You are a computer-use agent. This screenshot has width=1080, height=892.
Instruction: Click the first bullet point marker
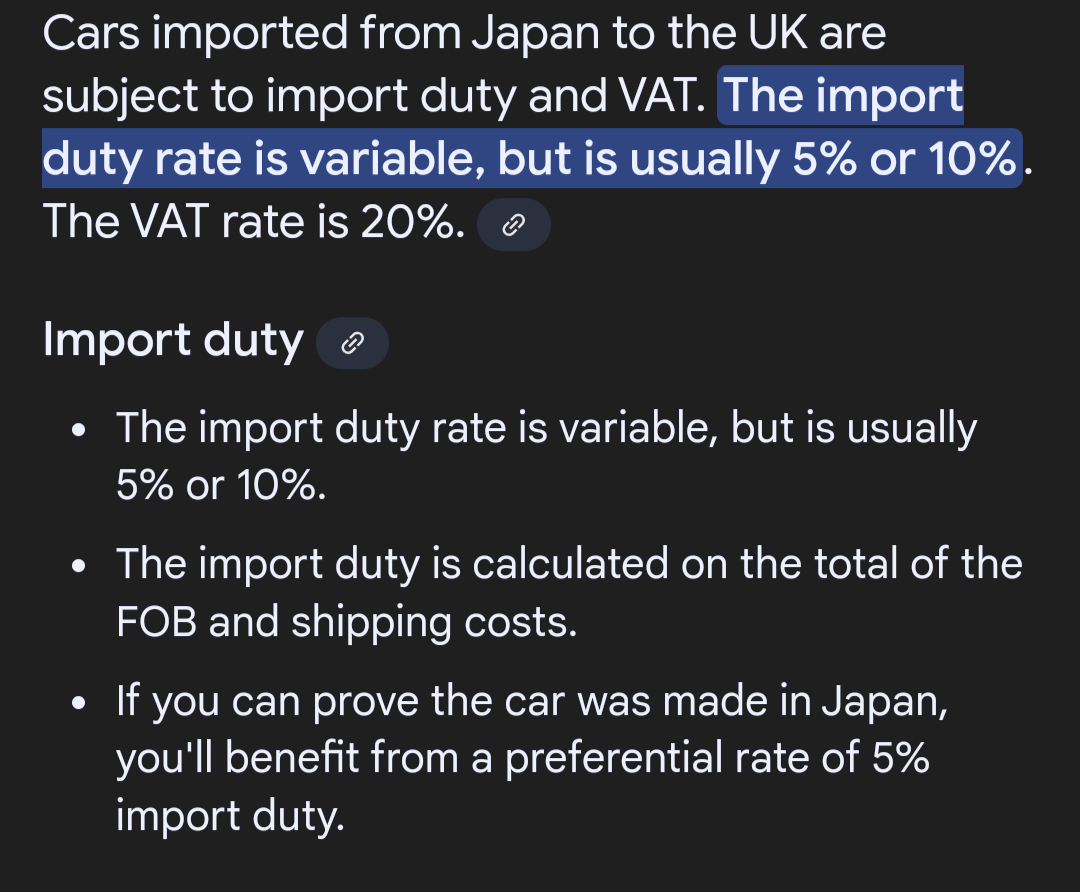tap(79, 431)
